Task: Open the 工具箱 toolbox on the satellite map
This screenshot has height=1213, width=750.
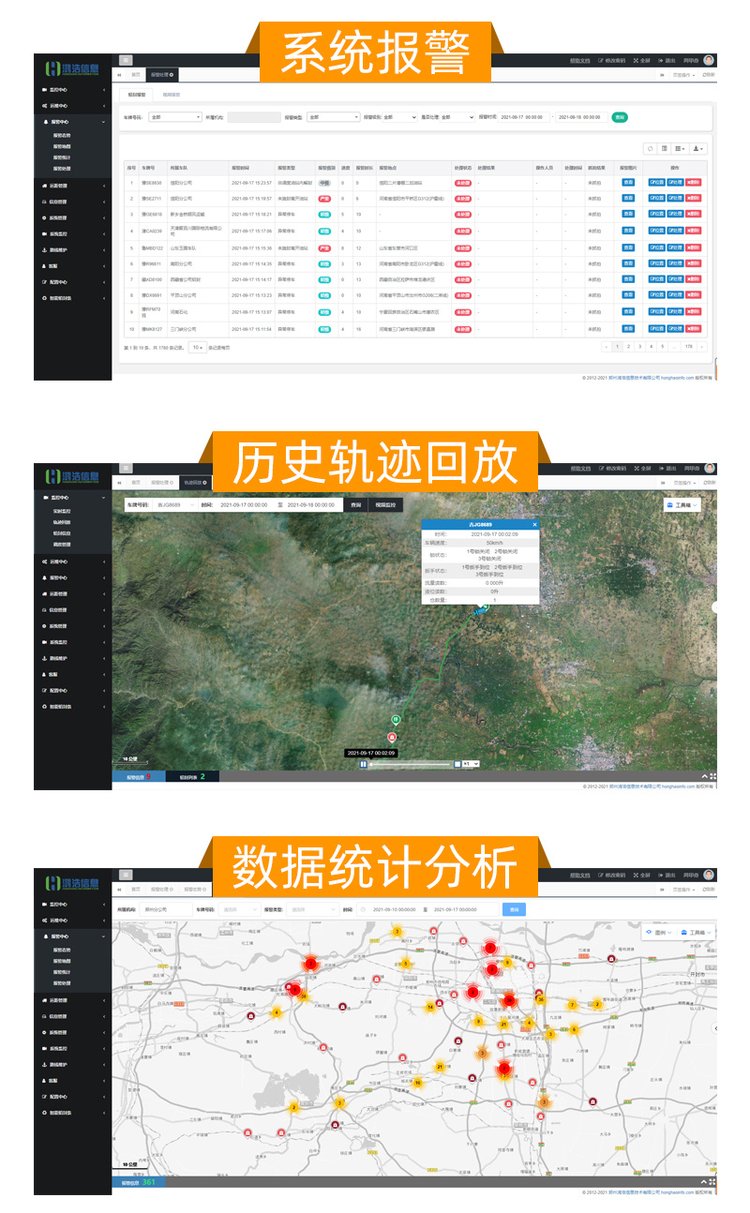Action: 683,506
